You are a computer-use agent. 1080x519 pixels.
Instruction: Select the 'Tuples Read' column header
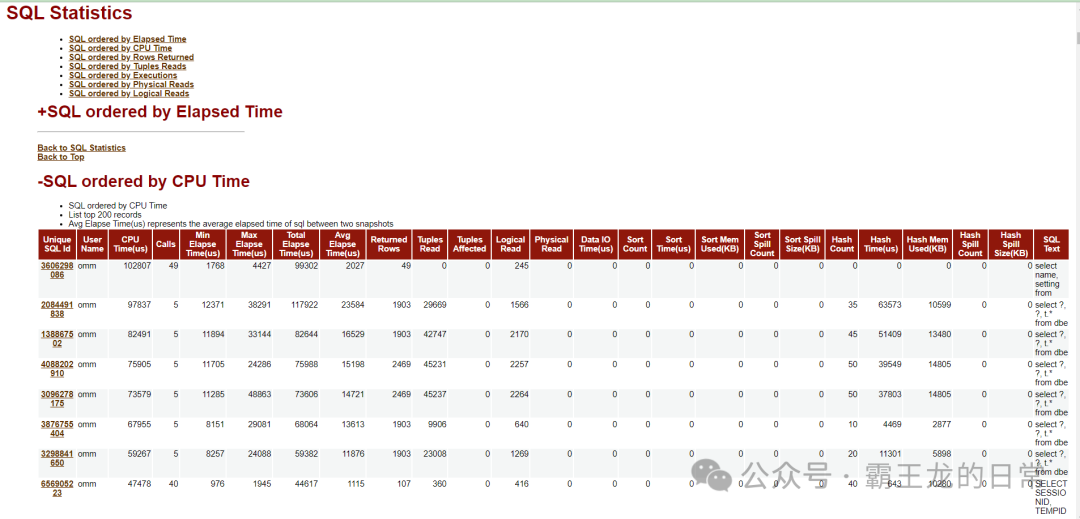pyautogui.click(x=430, y=244)
